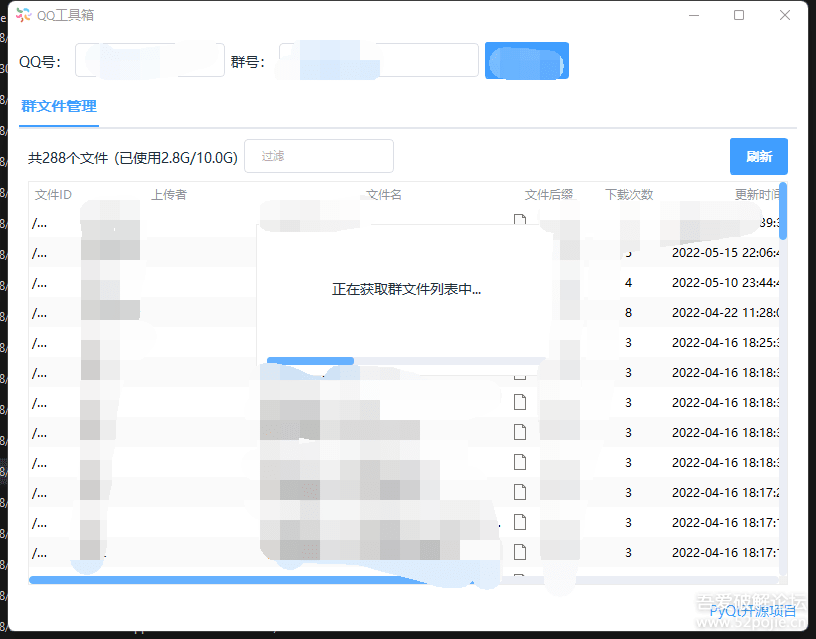Image resolution: width=816 pixels, height=639 pixels.
Task: Click the file icon in the 18:17:2 row
Action: (519, 492)
